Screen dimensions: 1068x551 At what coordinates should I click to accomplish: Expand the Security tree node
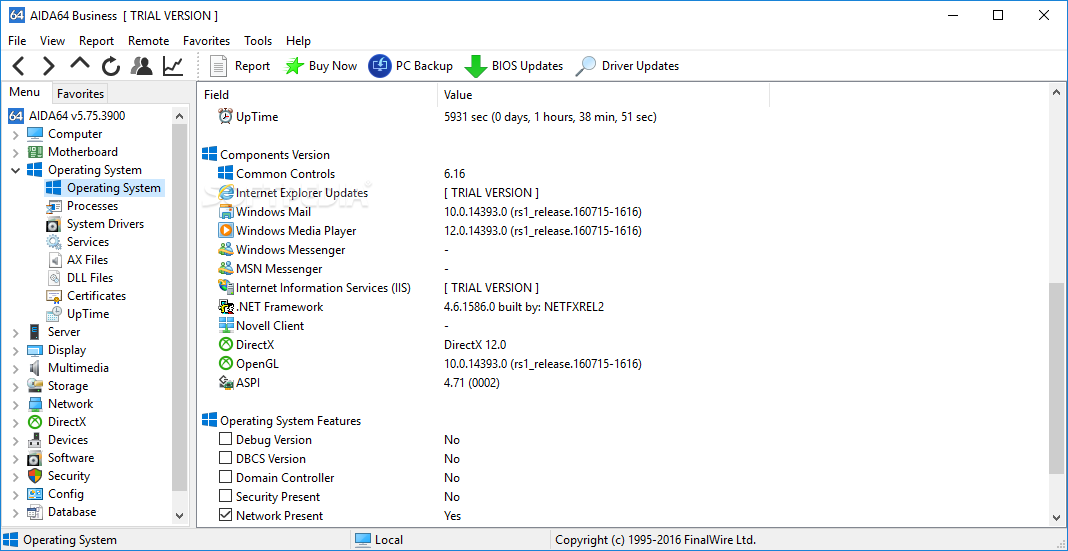pos(16,476)
